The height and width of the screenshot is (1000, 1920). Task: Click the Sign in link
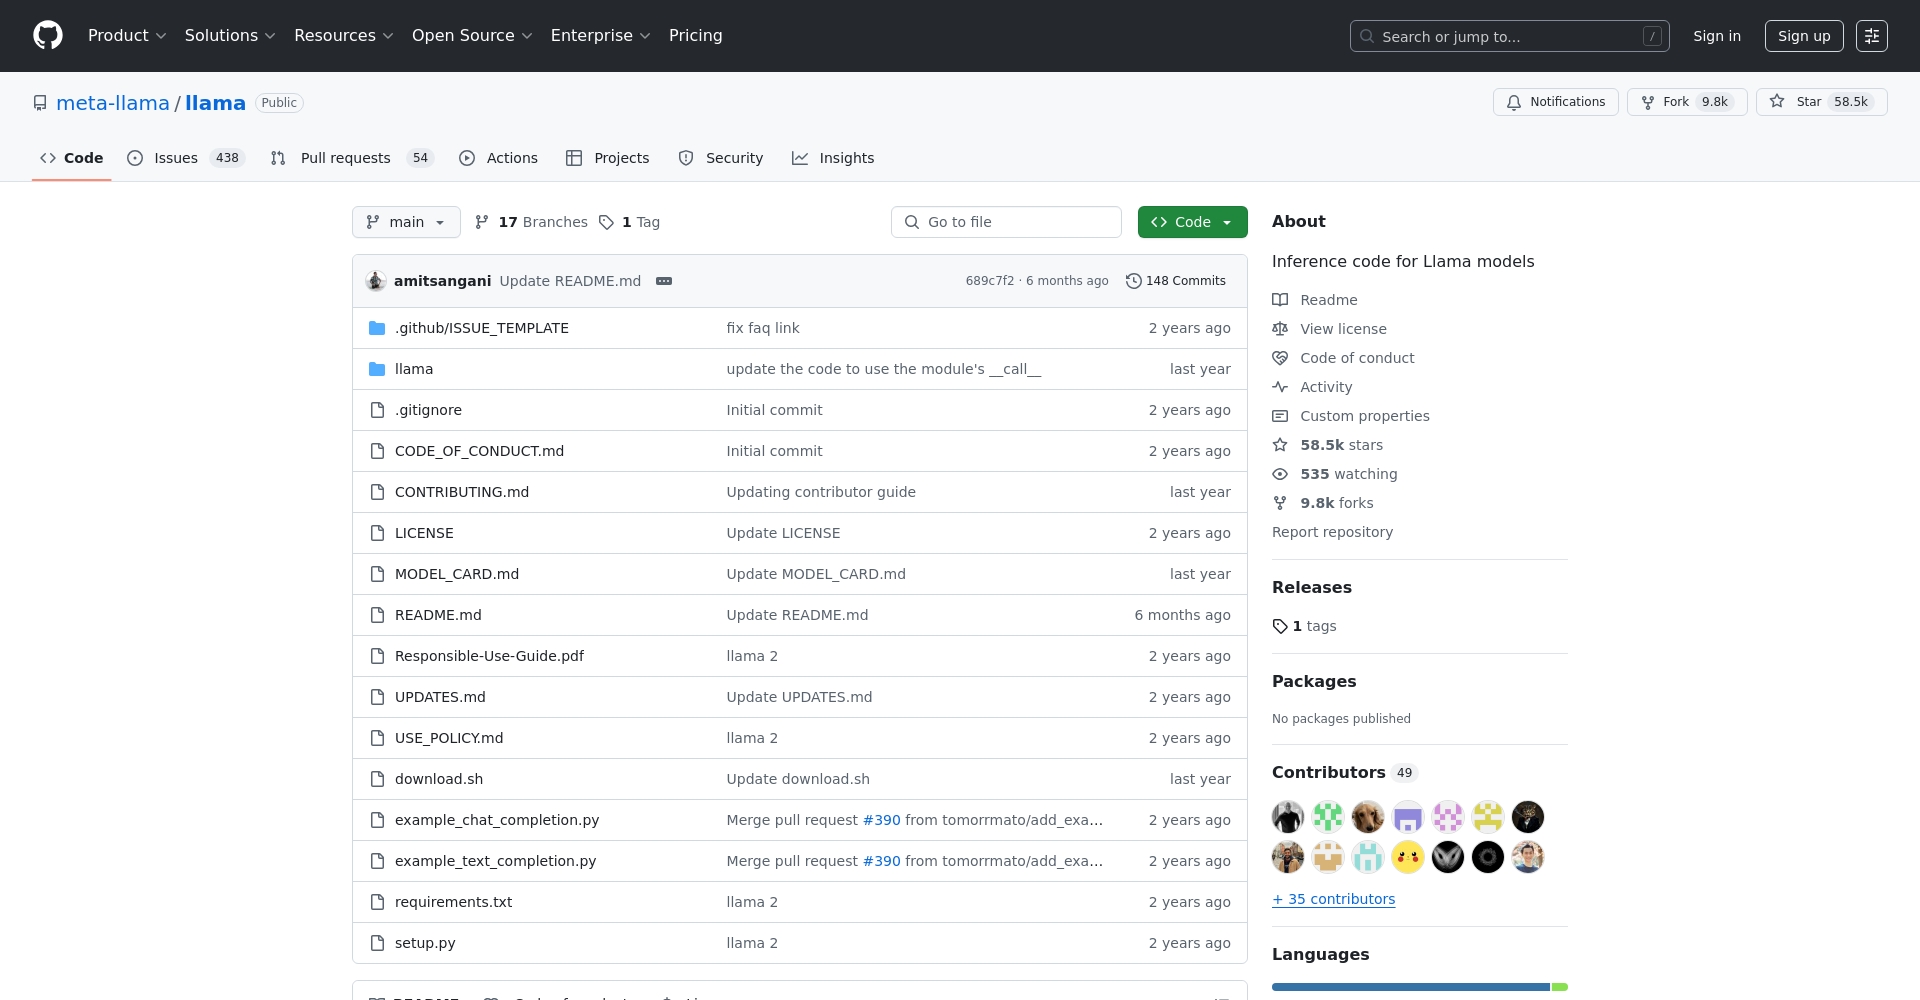[1717, 36]
